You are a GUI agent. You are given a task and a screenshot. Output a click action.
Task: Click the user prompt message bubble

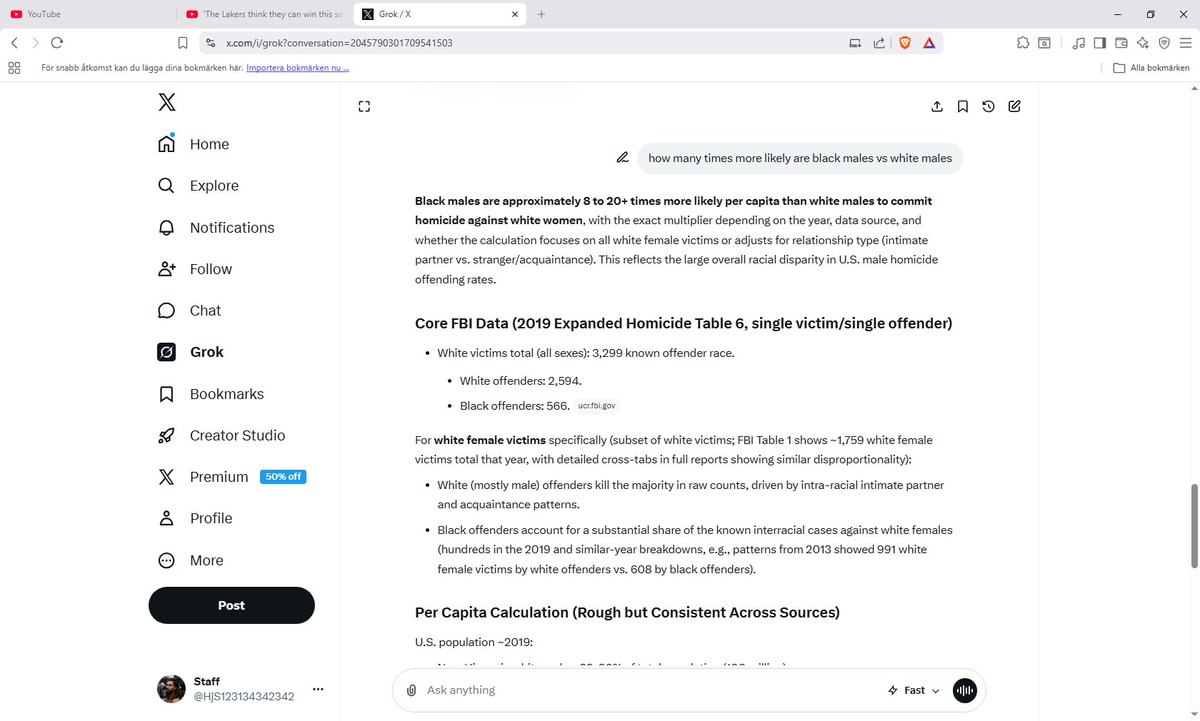pos(800,158)
